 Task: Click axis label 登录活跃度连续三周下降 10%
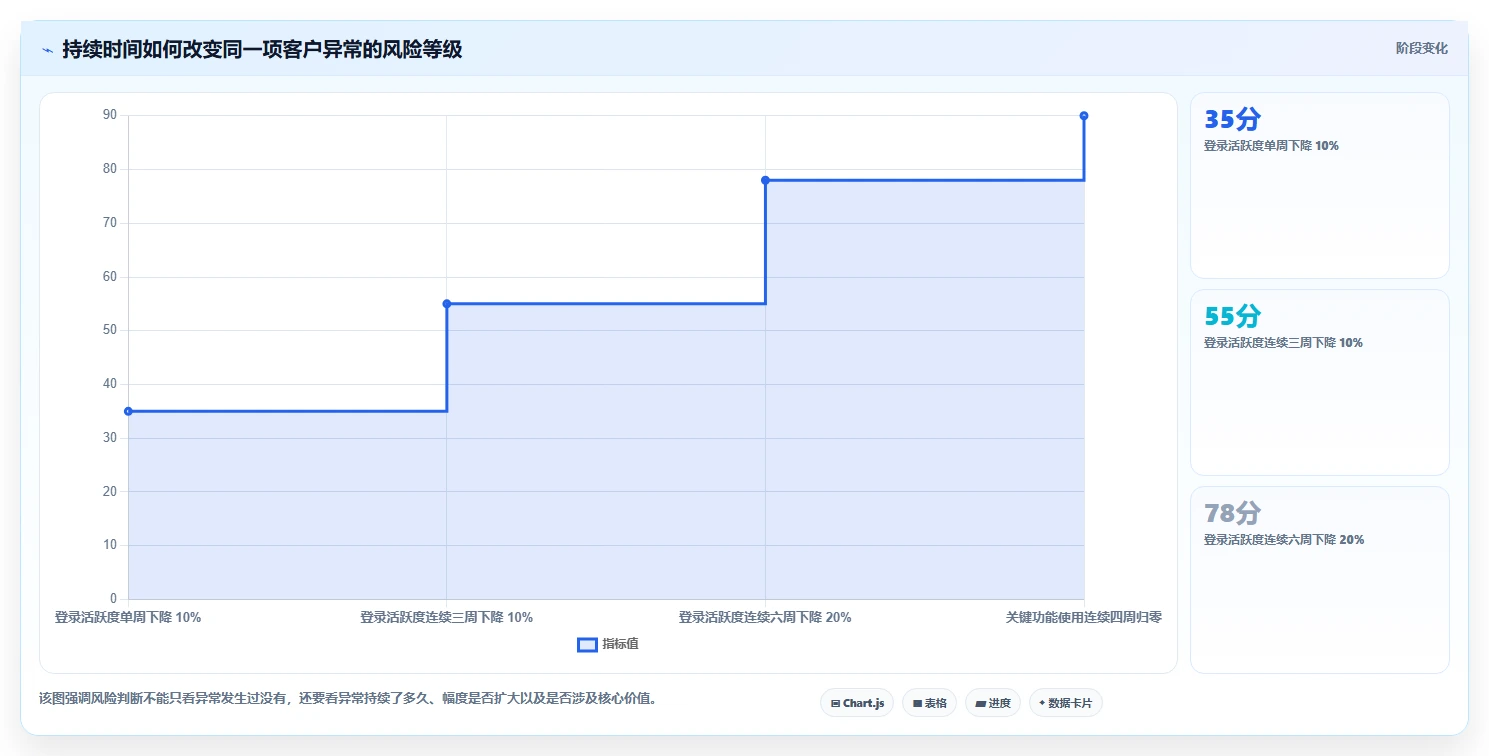click(447, 618)
